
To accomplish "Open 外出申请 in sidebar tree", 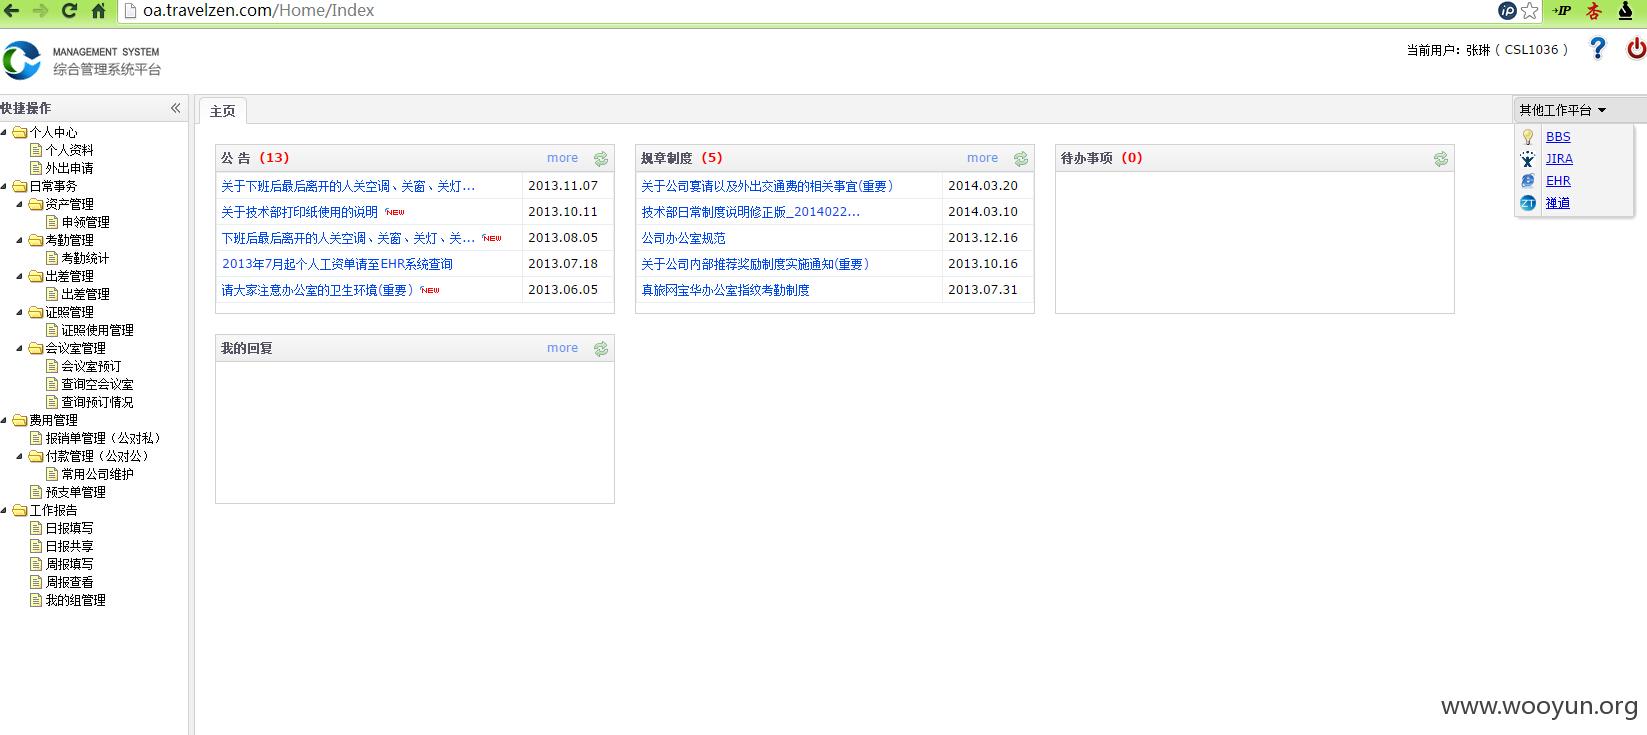I will 69,168.
